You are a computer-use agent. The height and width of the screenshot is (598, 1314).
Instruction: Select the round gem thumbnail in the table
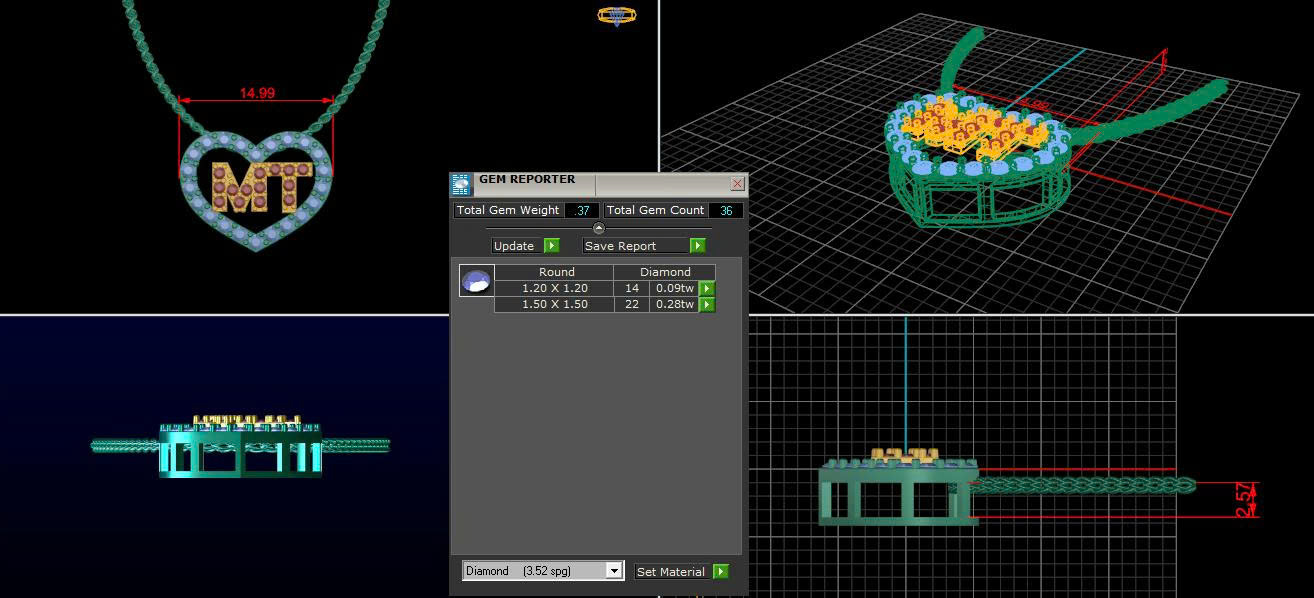pos(476,281)
